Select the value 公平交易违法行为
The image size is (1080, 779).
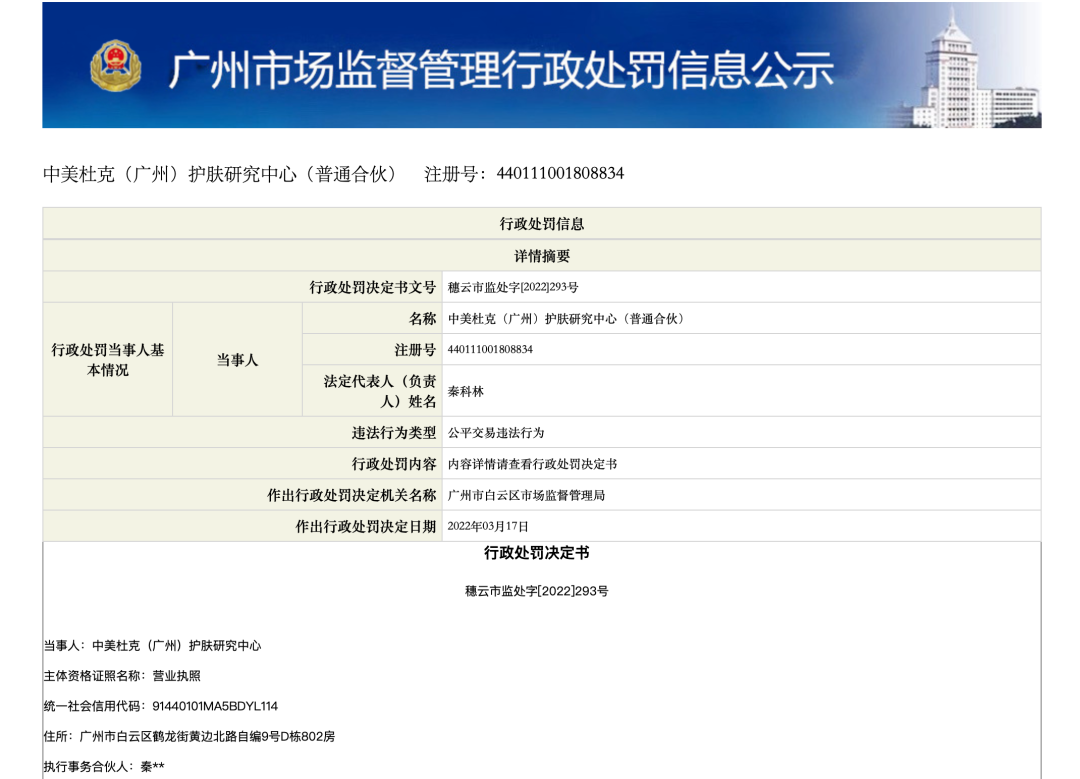point(496,433)
